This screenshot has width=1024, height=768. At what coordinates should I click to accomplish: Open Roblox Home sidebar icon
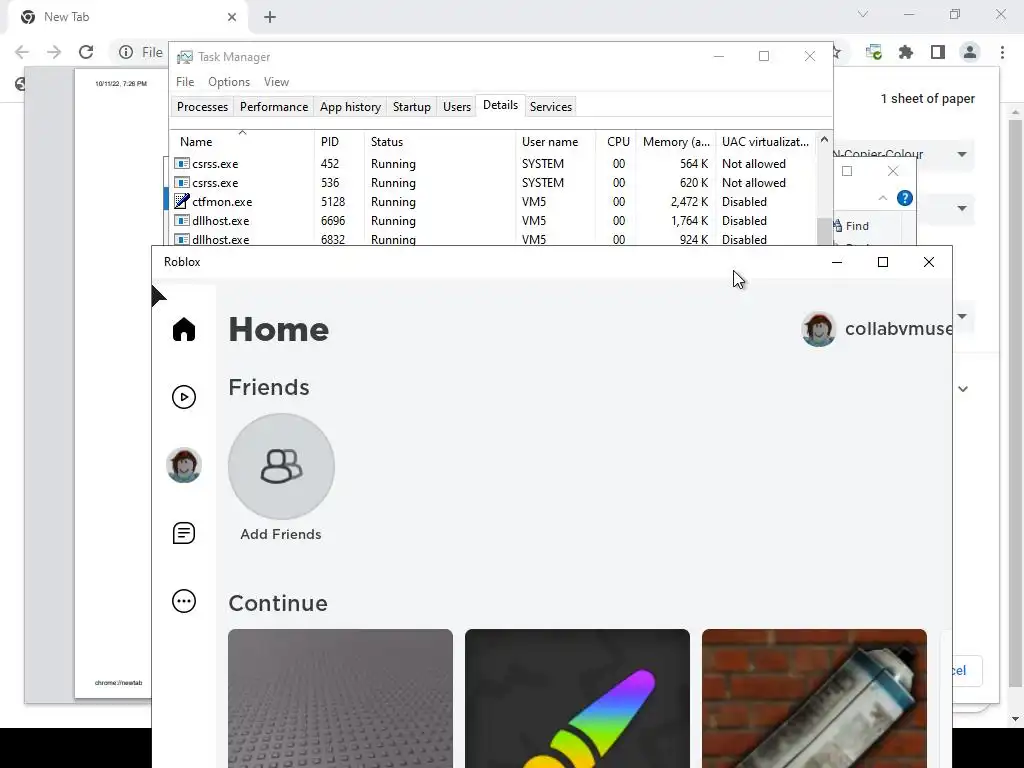click(184, 329)
